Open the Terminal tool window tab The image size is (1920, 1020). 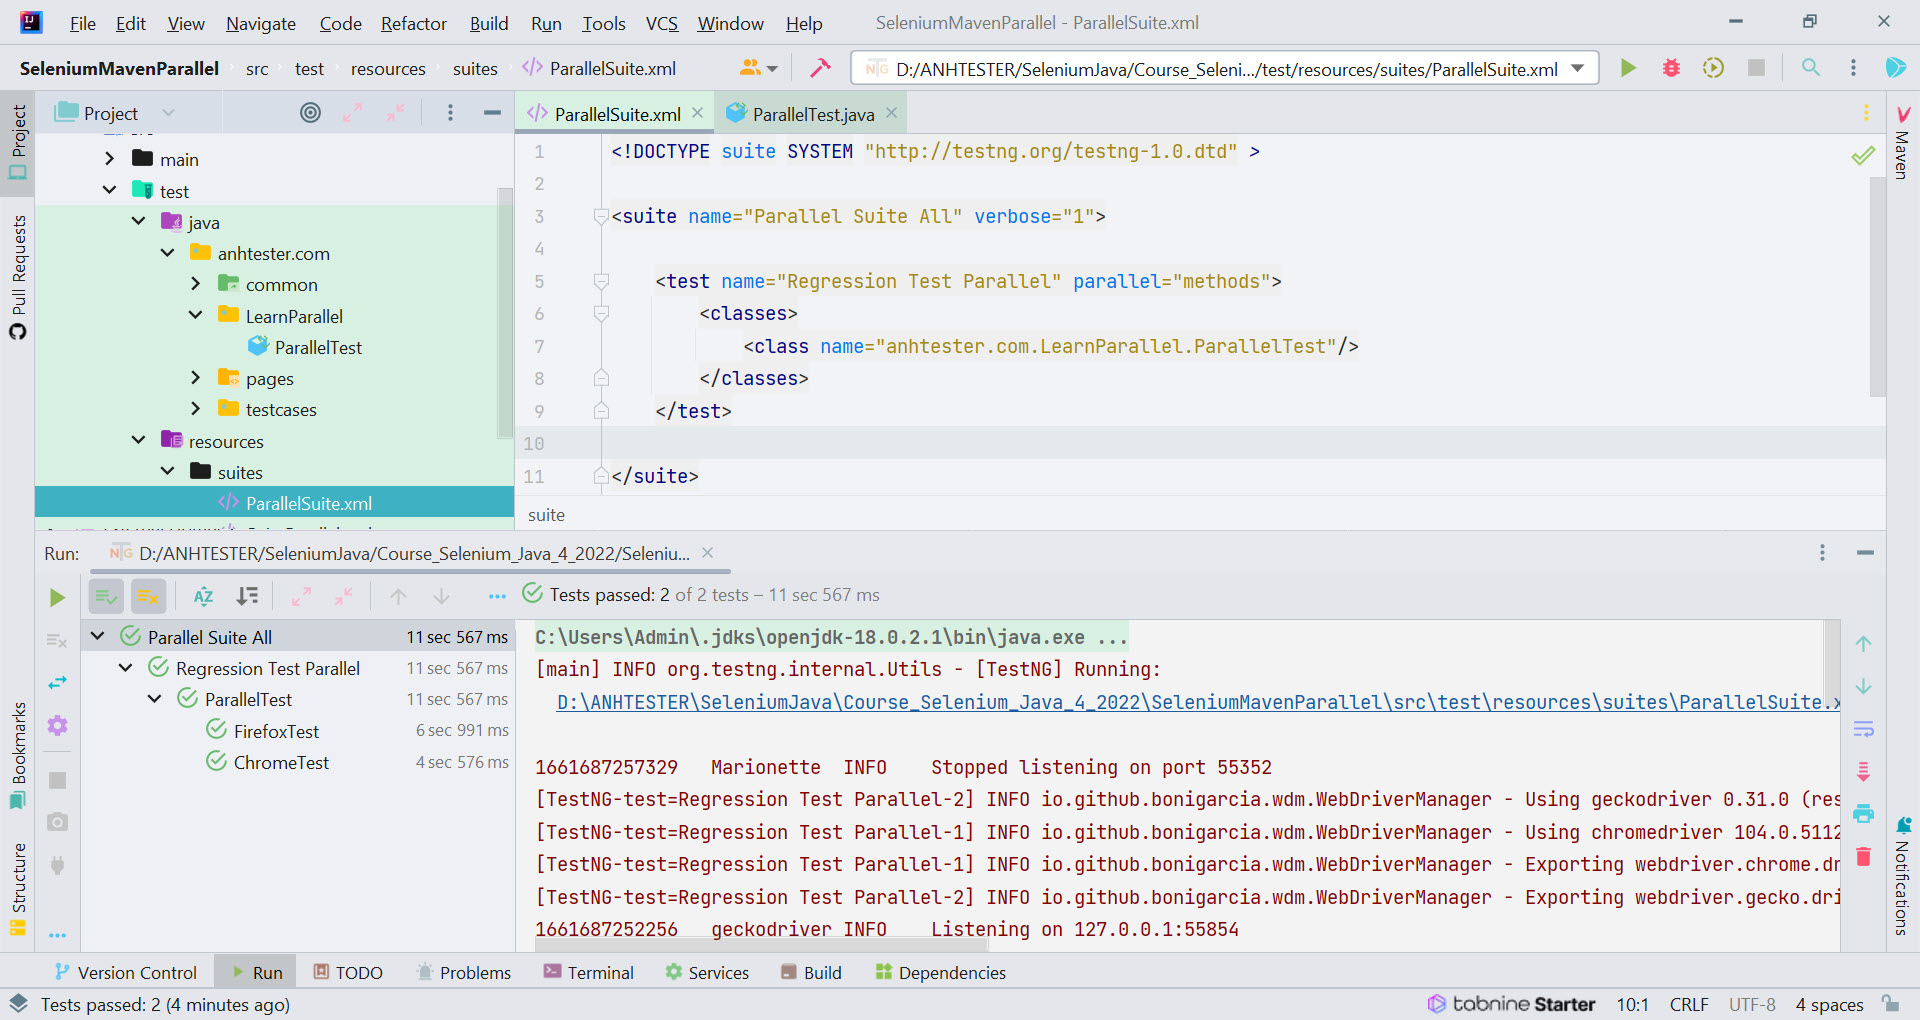[x=589, y=972]
